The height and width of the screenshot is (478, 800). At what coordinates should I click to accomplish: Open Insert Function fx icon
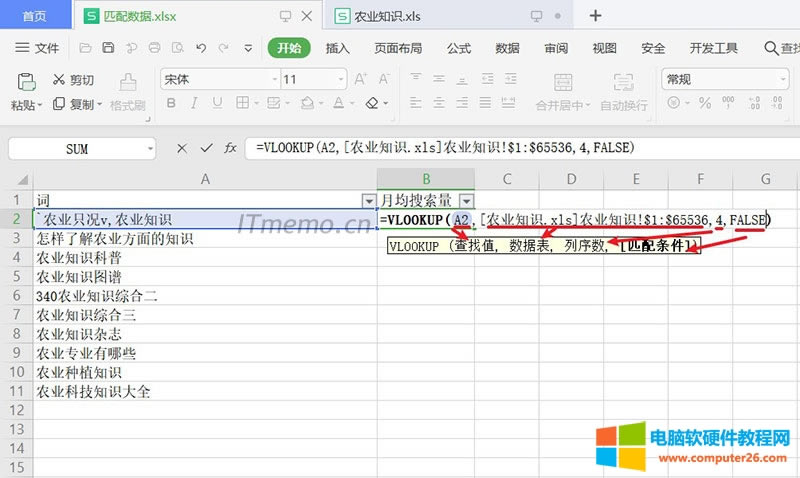point(231,148)
